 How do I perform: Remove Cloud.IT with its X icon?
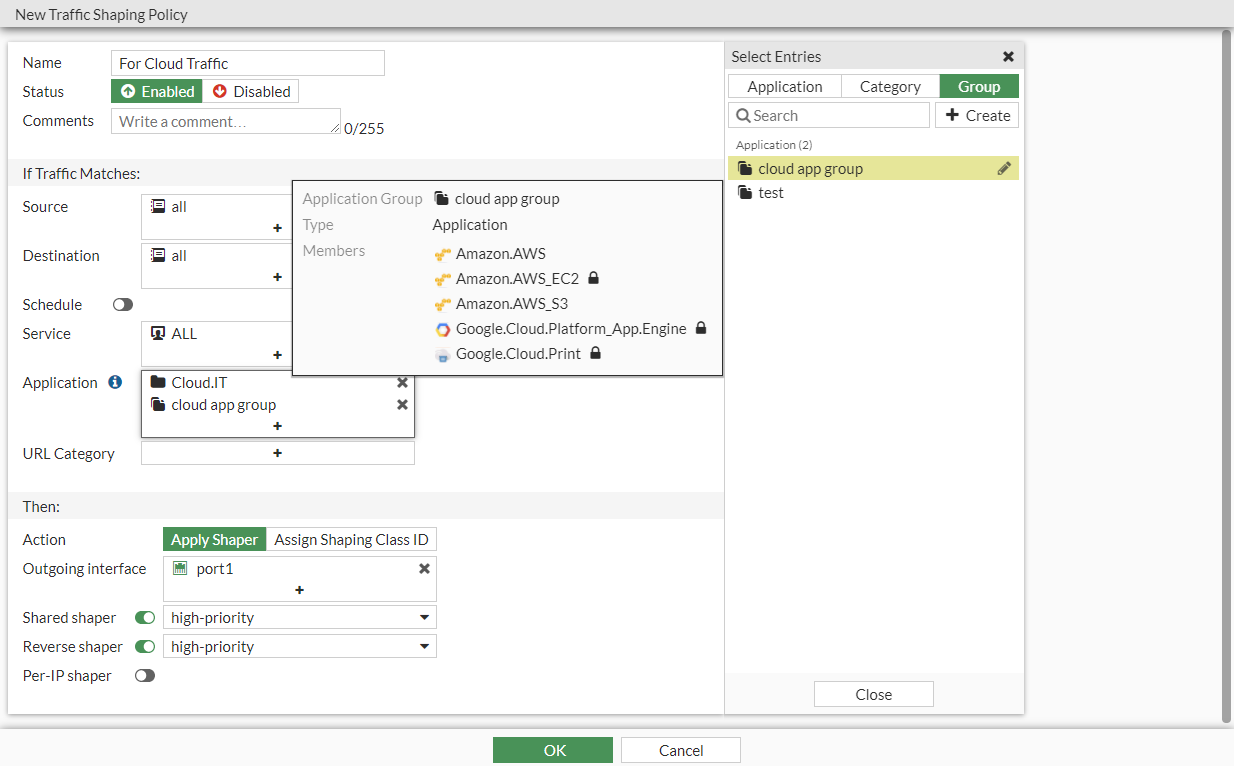click(402, 382)
